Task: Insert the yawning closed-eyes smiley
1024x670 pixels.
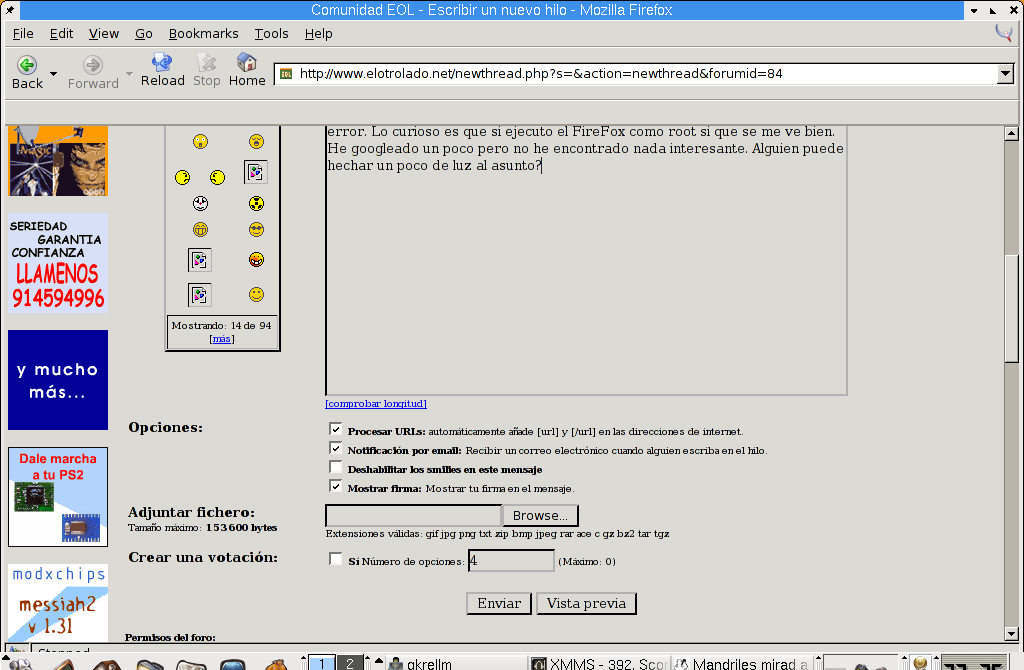Action: [256, 142]
